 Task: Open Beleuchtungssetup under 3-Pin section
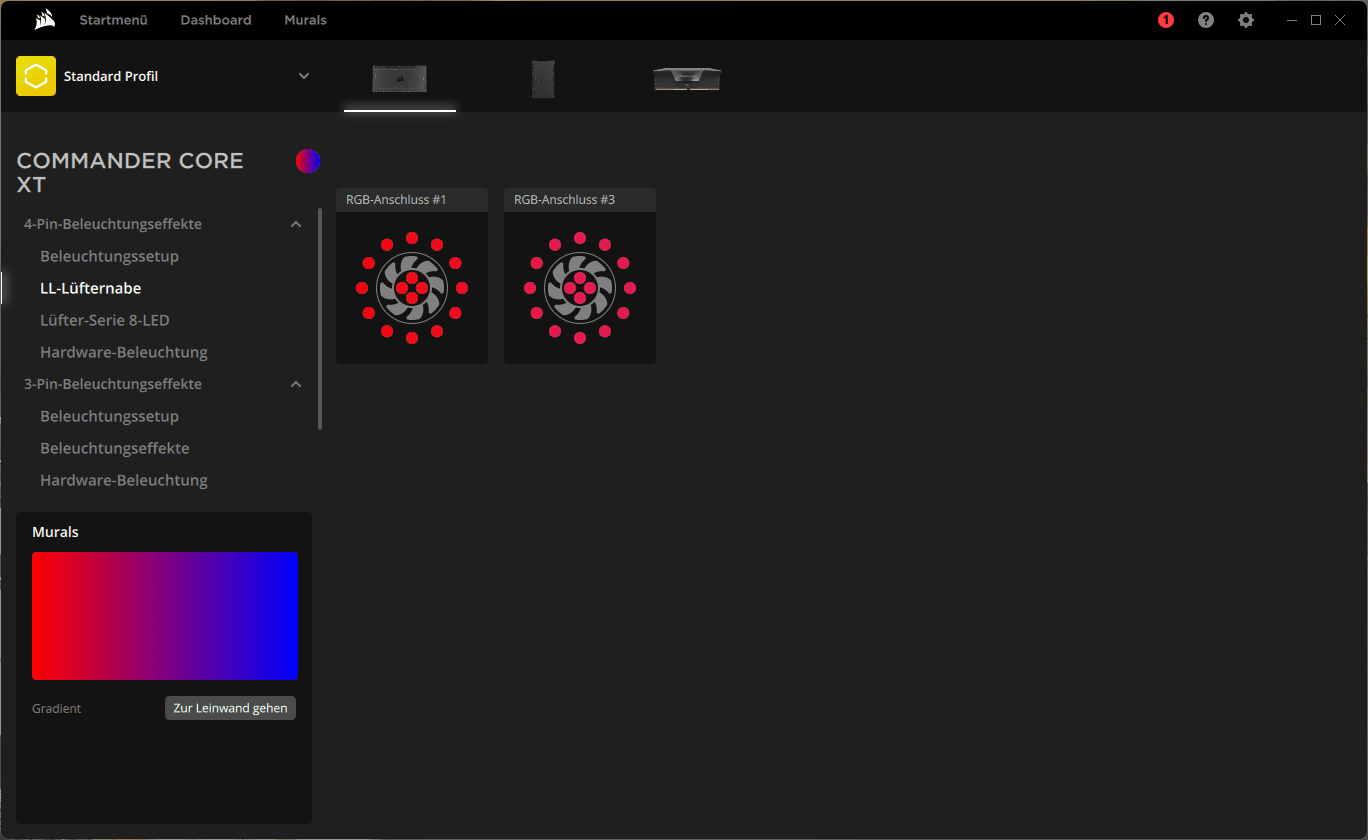click(110, 416)
